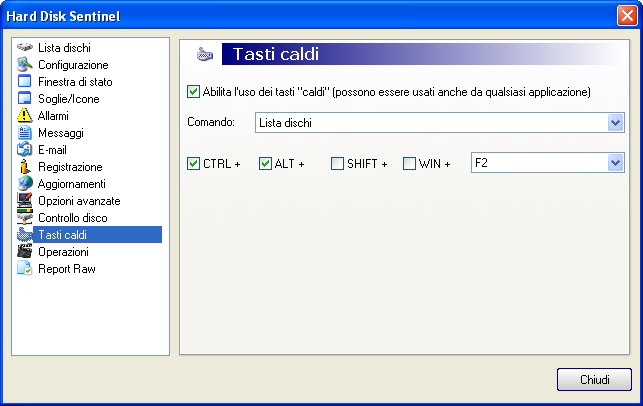Image resolution: width=643 pixels, height=406 pixels.
Task: Disable the use of hot keys checkbox
Action: pyautogui.click(x=193, y=91)
